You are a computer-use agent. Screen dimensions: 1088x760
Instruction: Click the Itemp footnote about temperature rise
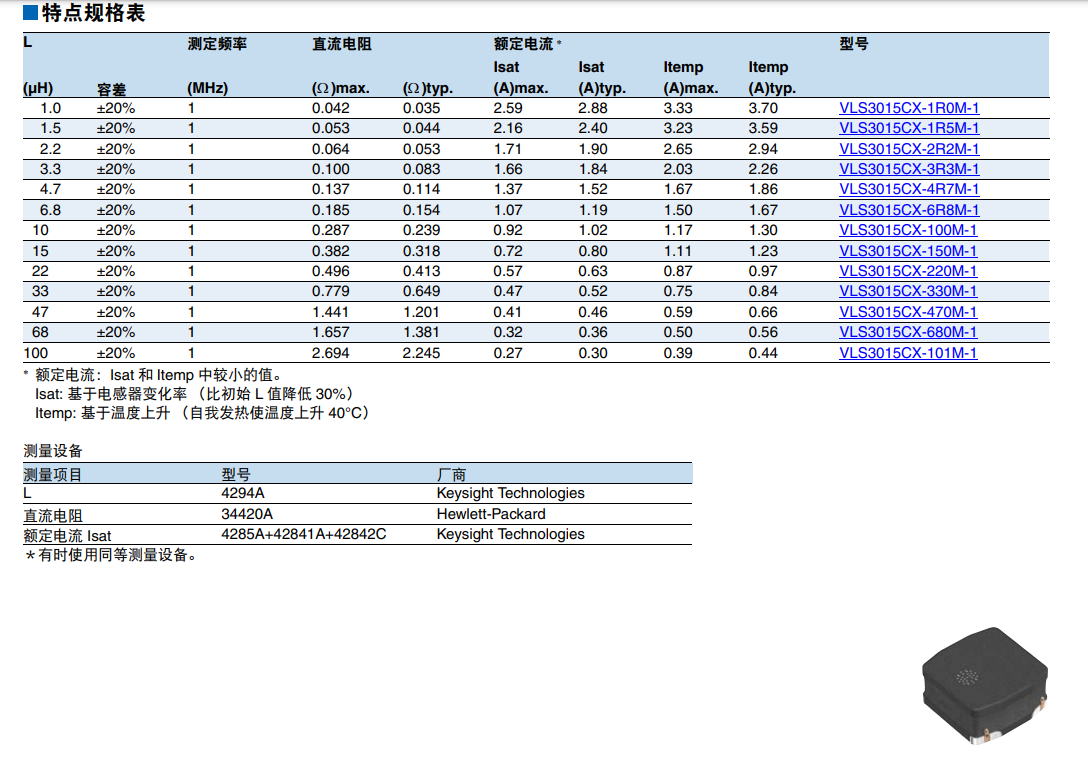pyautogui.click(x=205, y=413)
